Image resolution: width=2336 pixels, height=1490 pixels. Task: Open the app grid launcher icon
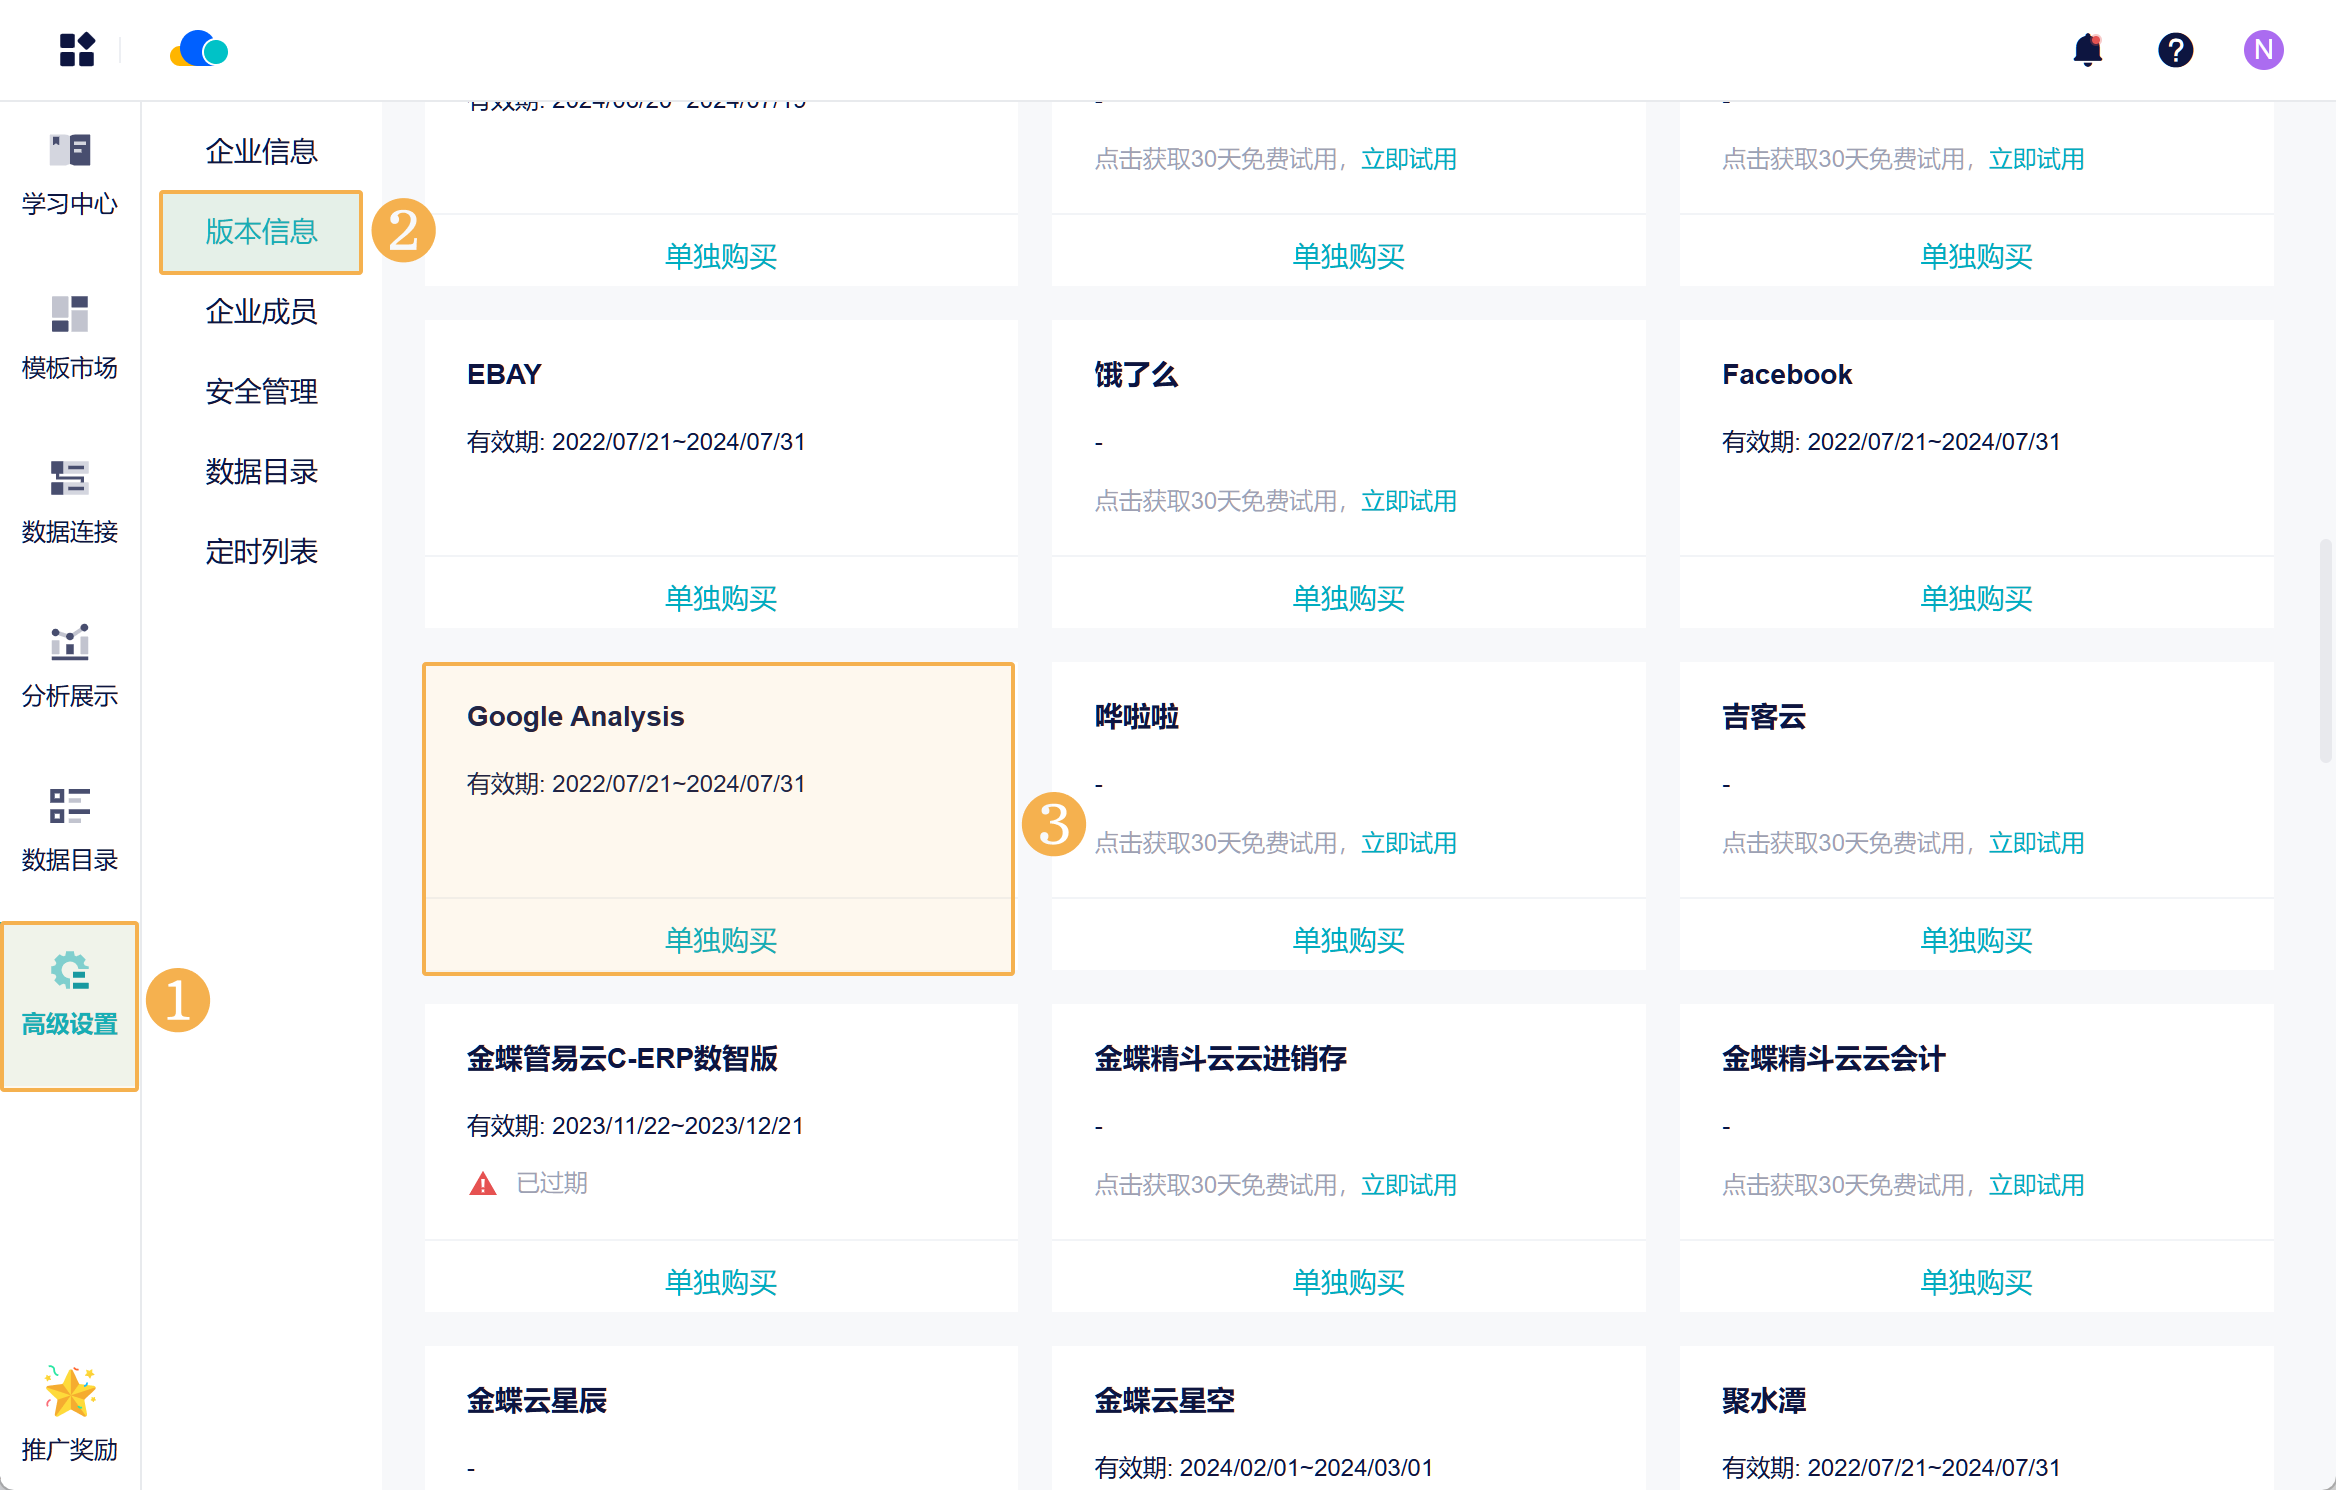[x=77, y=50]
